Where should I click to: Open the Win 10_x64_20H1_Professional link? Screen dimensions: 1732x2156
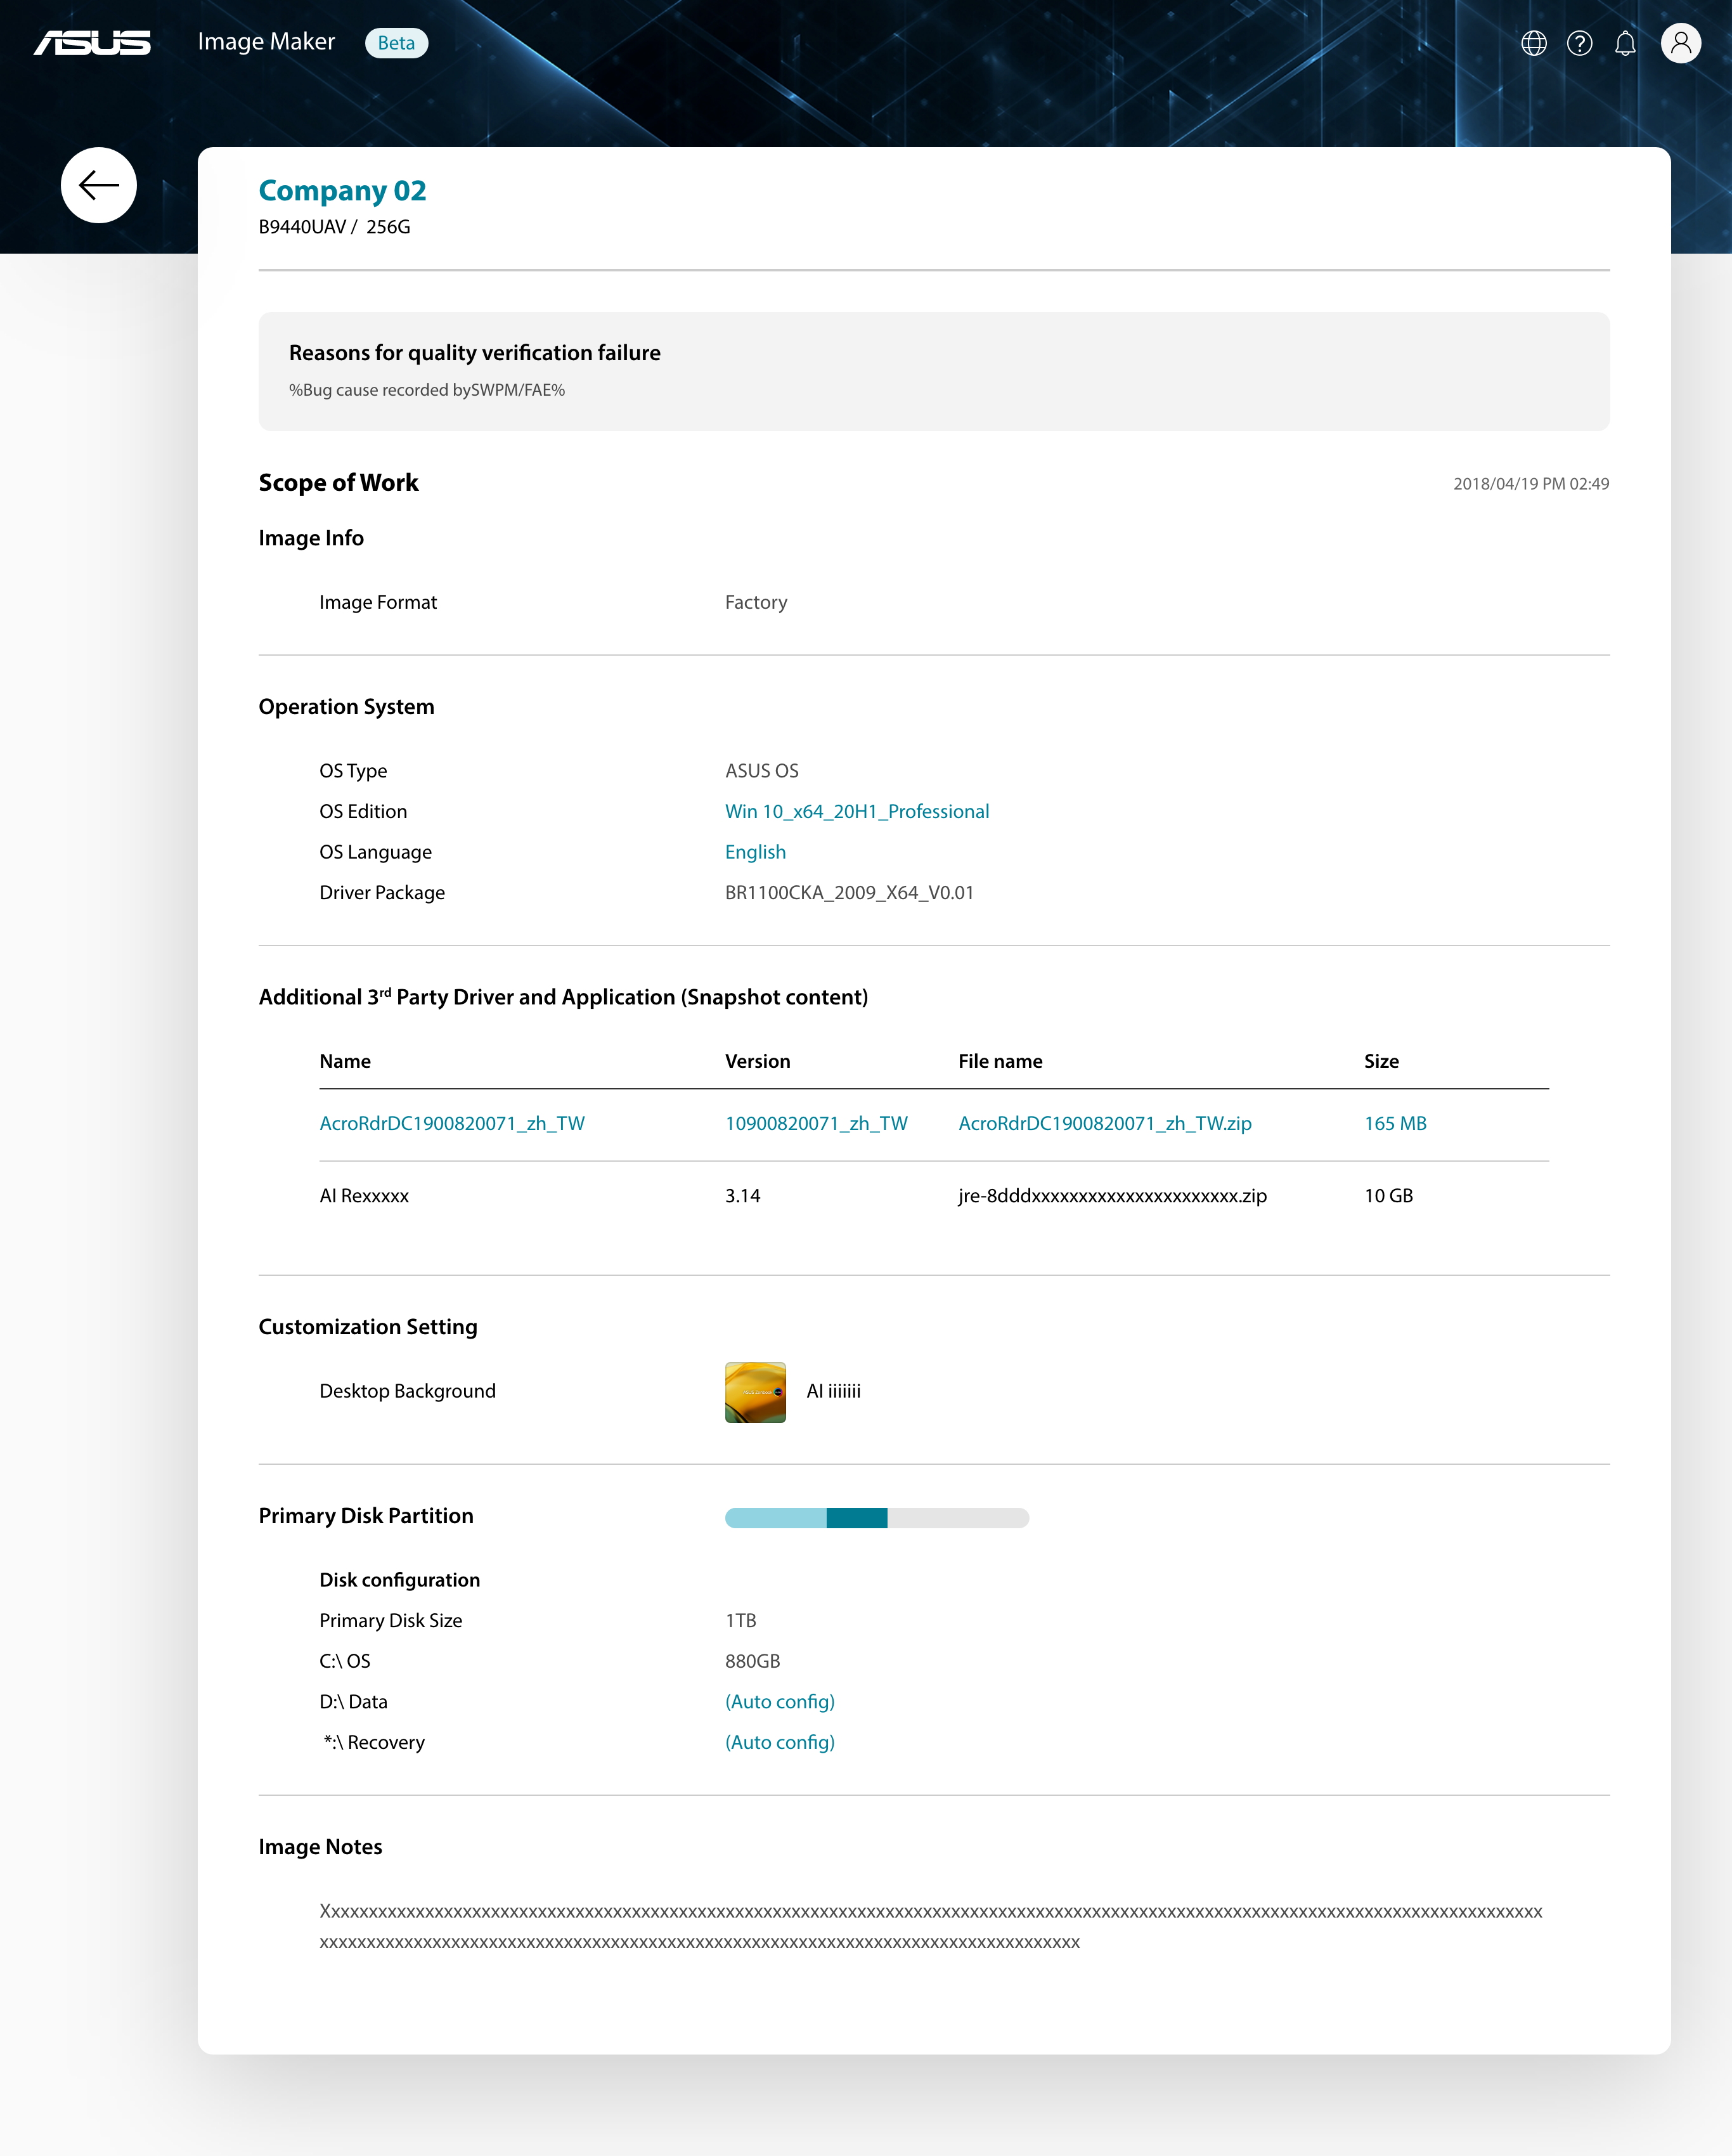856,811
